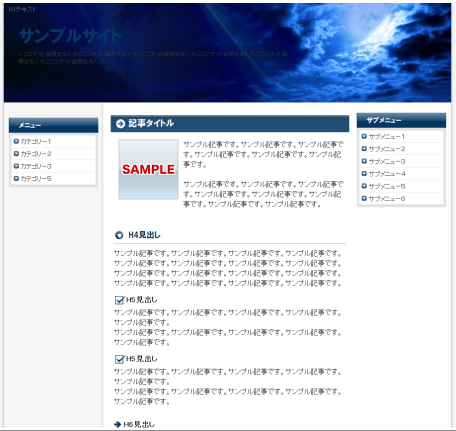This screenshot has height=431, width=456.
Task: Click the arrow icon beside サブメニュー3
Action: point(364,161)
